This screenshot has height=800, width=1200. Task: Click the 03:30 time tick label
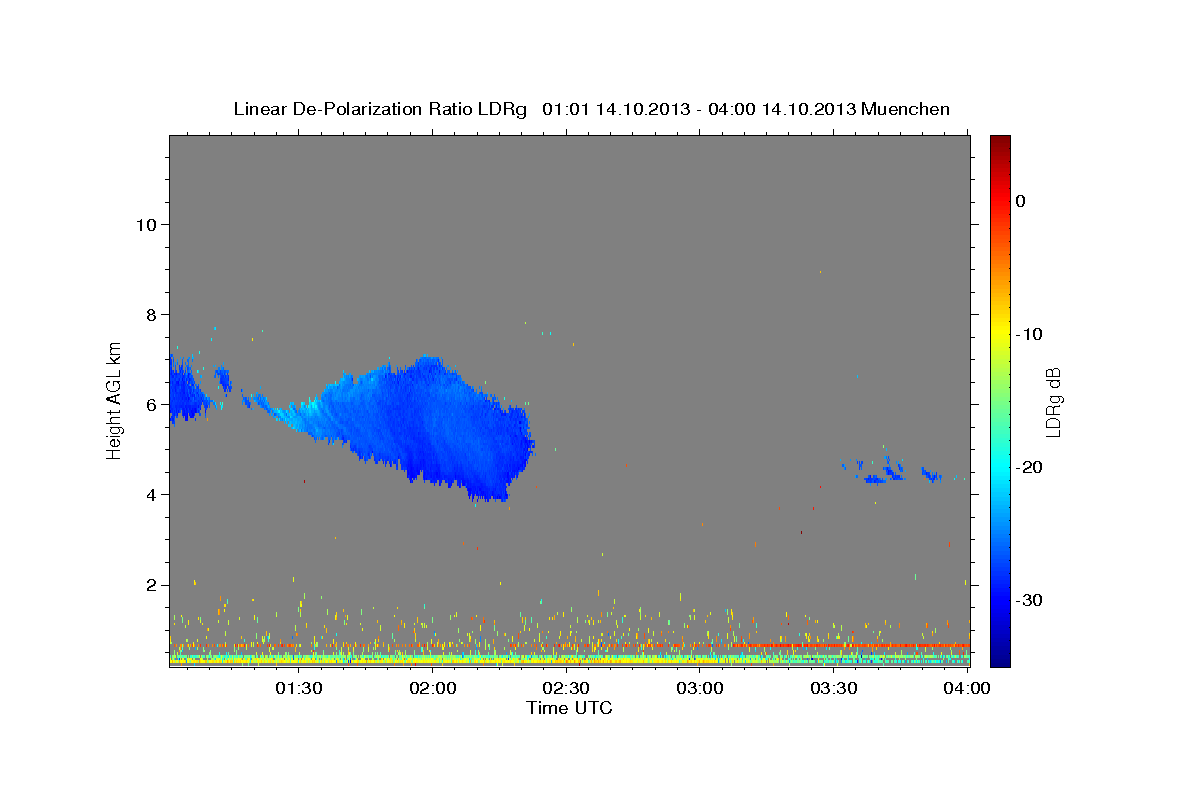click(x=834, y=688)
